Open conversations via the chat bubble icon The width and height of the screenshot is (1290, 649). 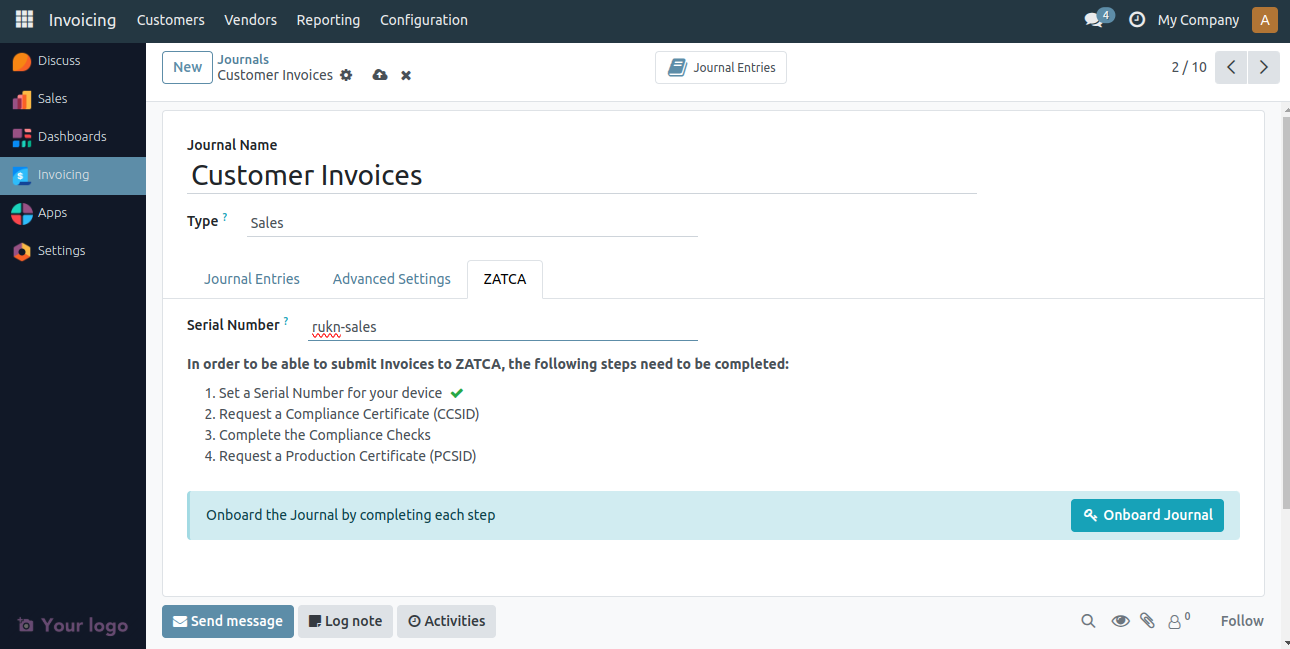(x=1095, y=18)
